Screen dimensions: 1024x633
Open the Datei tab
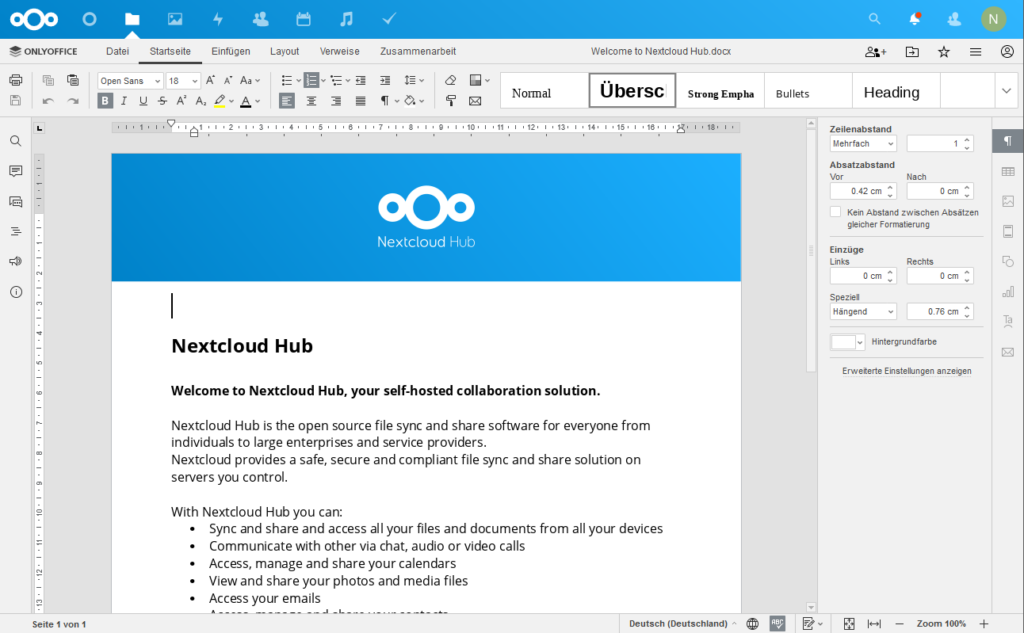point(118,51)
